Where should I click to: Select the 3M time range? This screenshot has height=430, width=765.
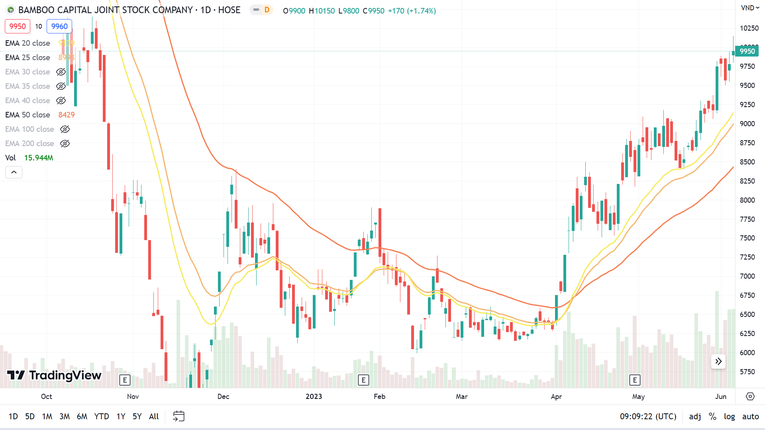(x=64, y=416)
